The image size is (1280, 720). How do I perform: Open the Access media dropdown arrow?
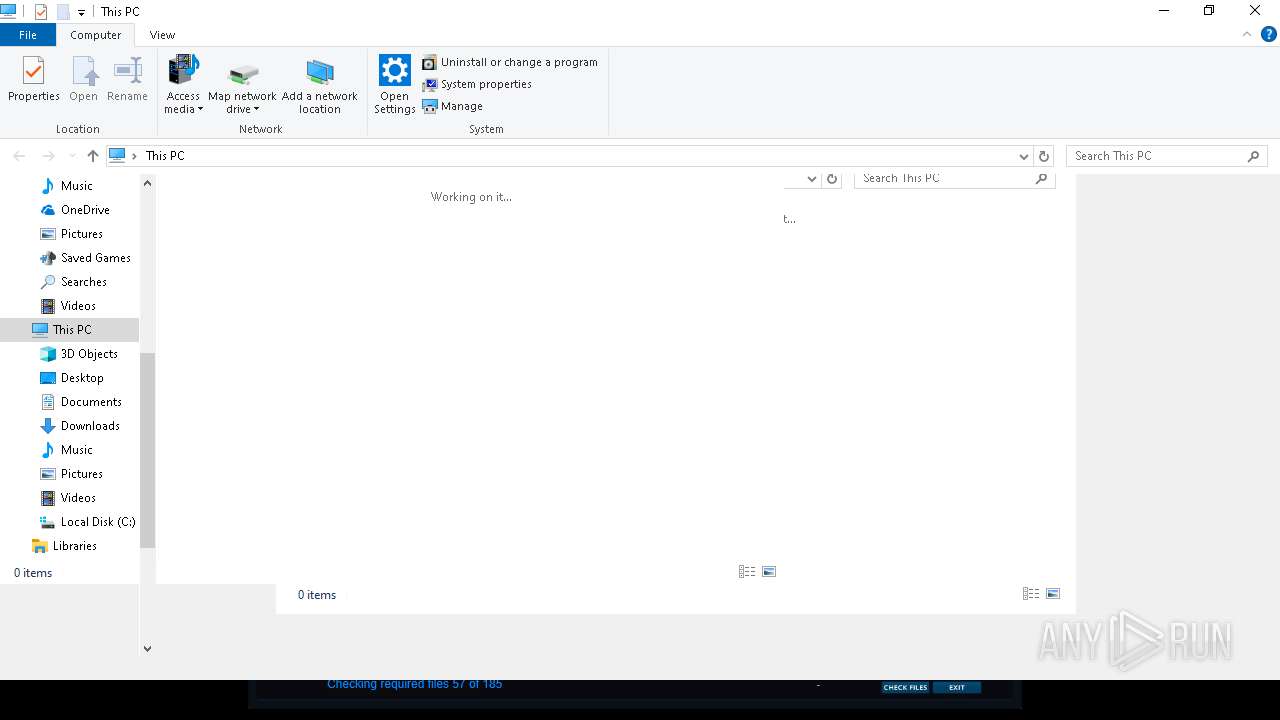click(x=200, y=110)
